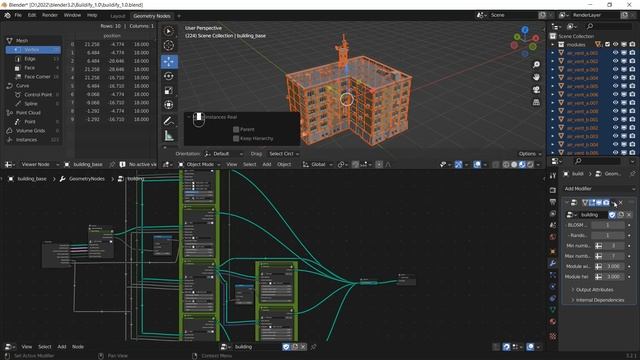The height and width of the screenshot is (360, 640).
Task: Toggle modifier render visibility button
Action: coord(606,202)
